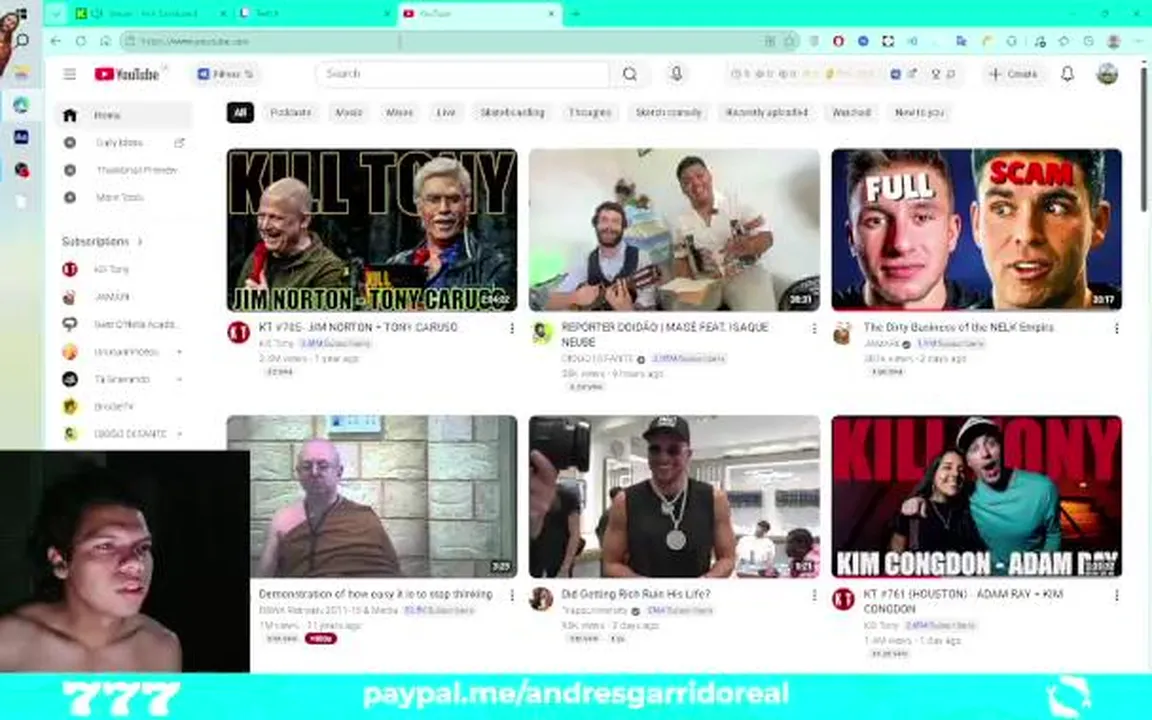Open new browser tab plus button
The width and height of the screenshot is (1152, 720).
click(x=575, y=13)
